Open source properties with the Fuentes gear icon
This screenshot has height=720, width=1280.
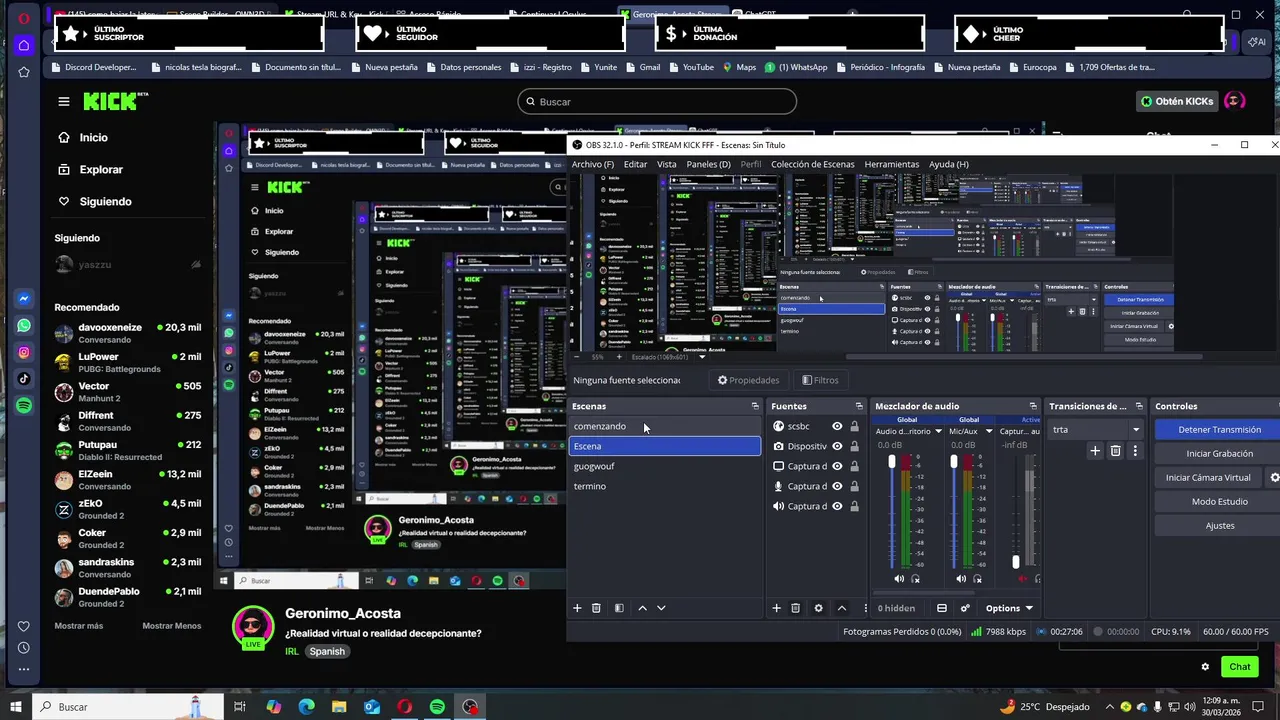pyautogui.click(x=819, y=608)
